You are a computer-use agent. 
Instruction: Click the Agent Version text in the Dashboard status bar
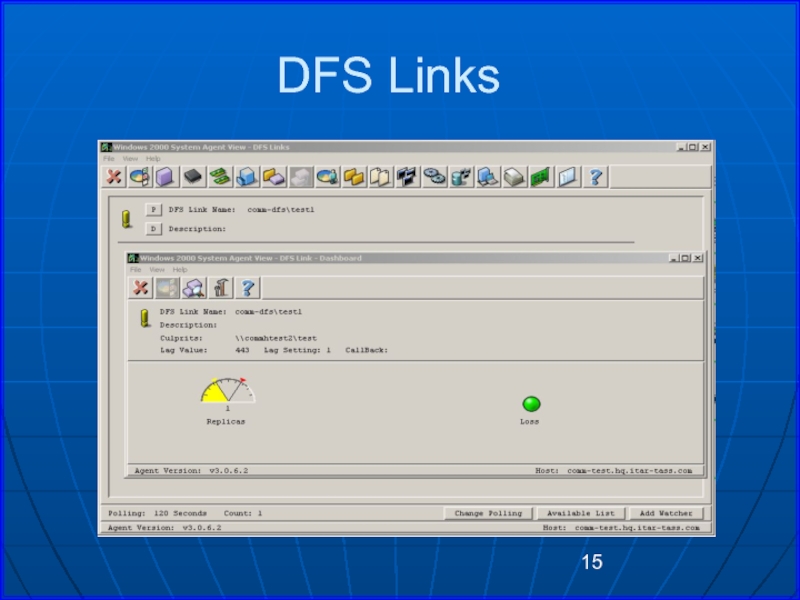click(x=191, y=470)
